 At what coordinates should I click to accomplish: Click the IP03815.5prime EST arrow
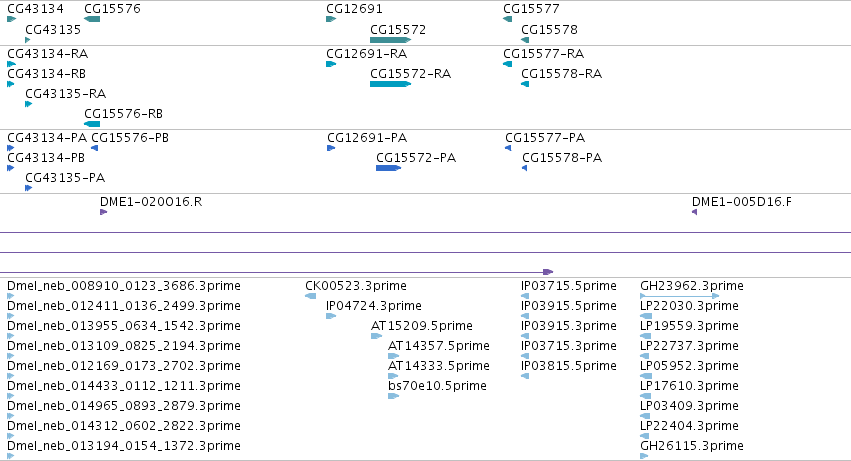[525, 376]
